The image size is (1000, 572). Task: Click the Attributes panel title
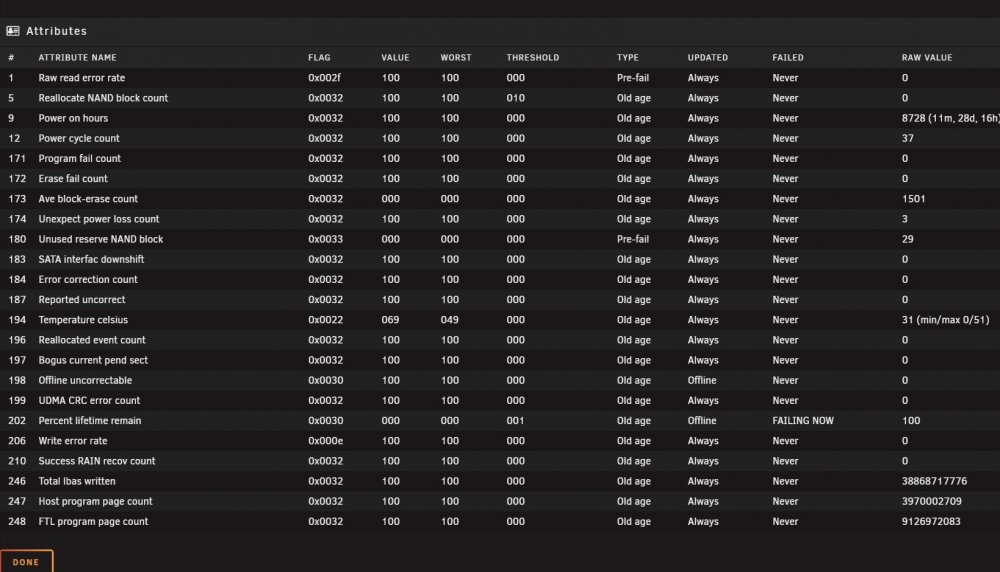[x=56, y=31]
